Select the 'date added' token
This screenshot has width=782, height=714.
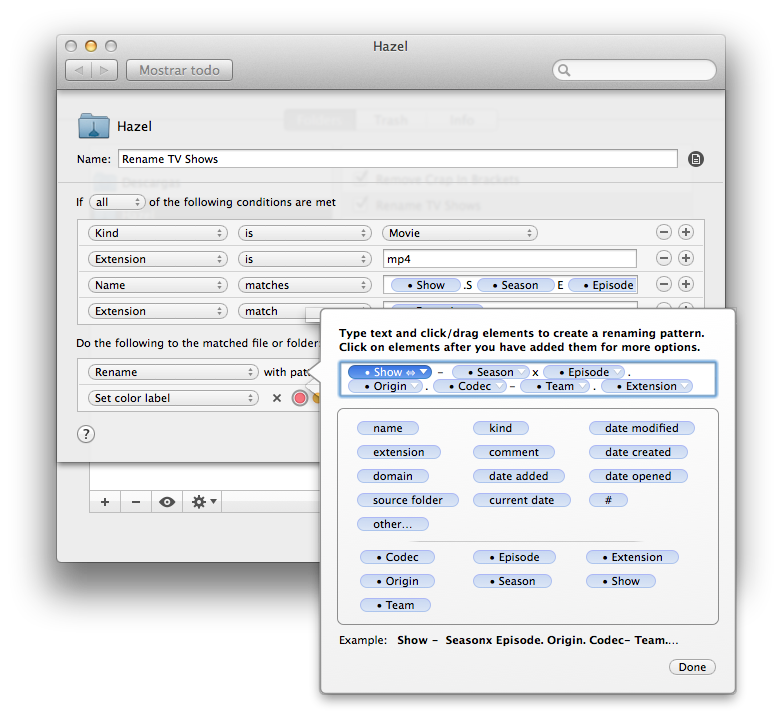(519, 476)
